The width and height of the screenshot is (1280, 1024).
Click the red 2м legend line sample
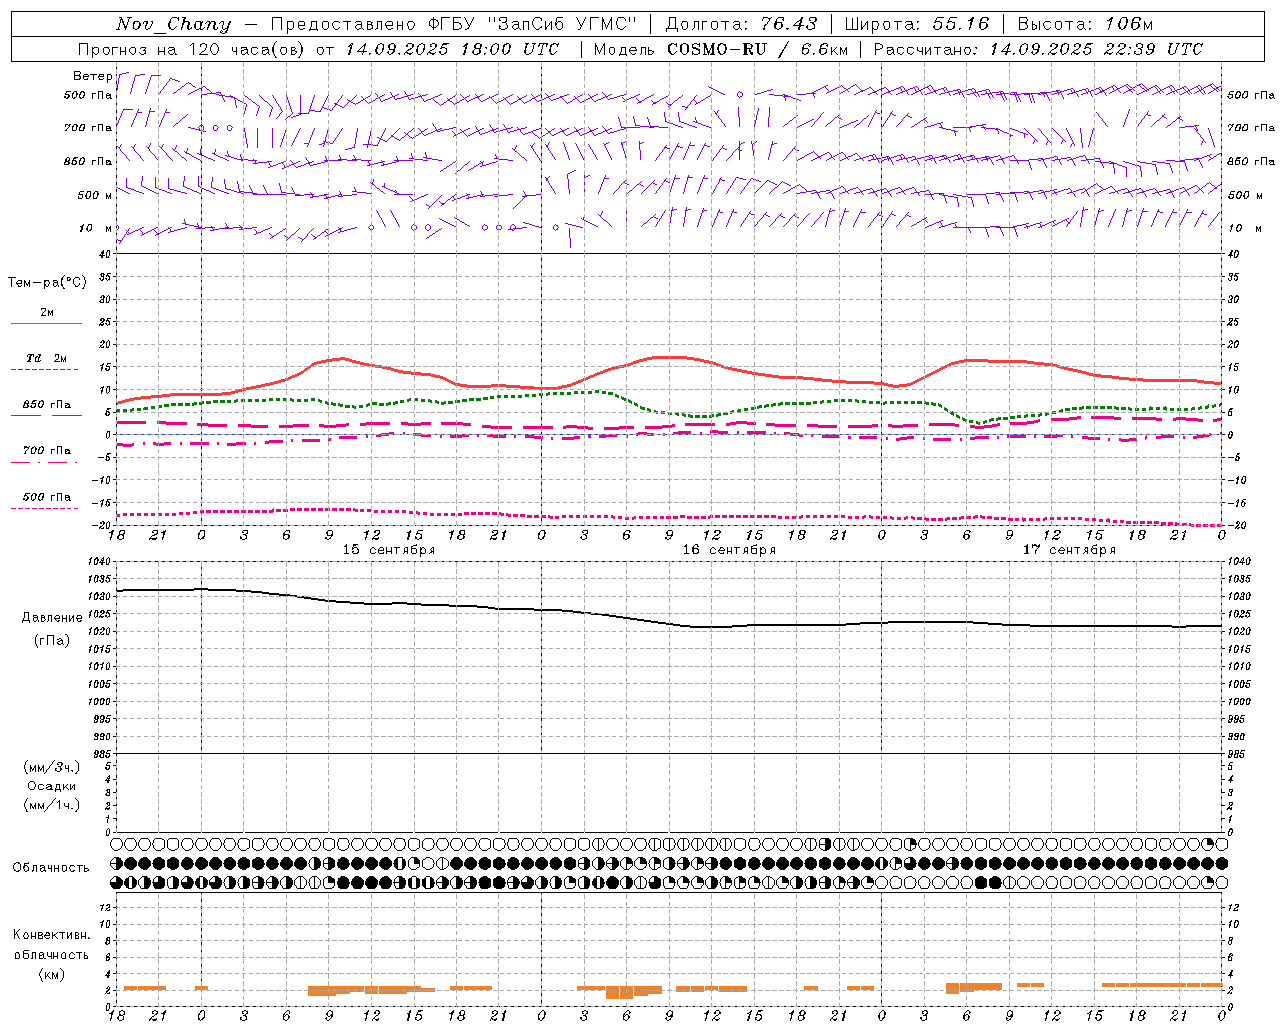point(47,323)
